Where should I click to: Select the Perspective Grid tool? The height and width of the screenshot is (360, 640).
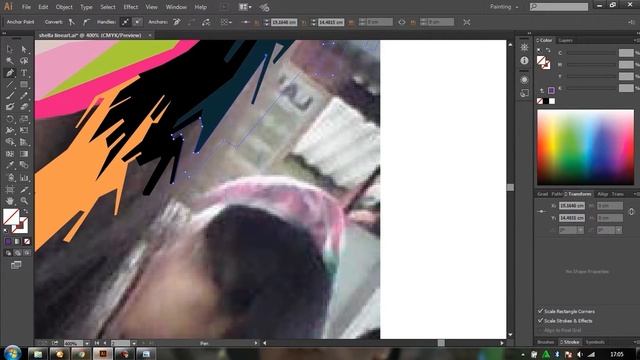tap(24, 142)
